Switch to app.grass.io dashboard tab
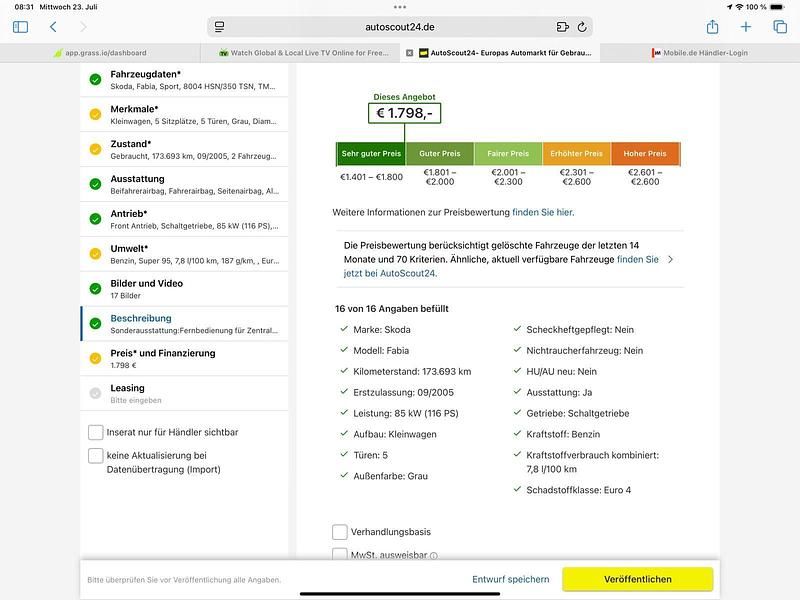Image resolution: width=800 pixels, height=600 pixels. (x=100, y=53)
